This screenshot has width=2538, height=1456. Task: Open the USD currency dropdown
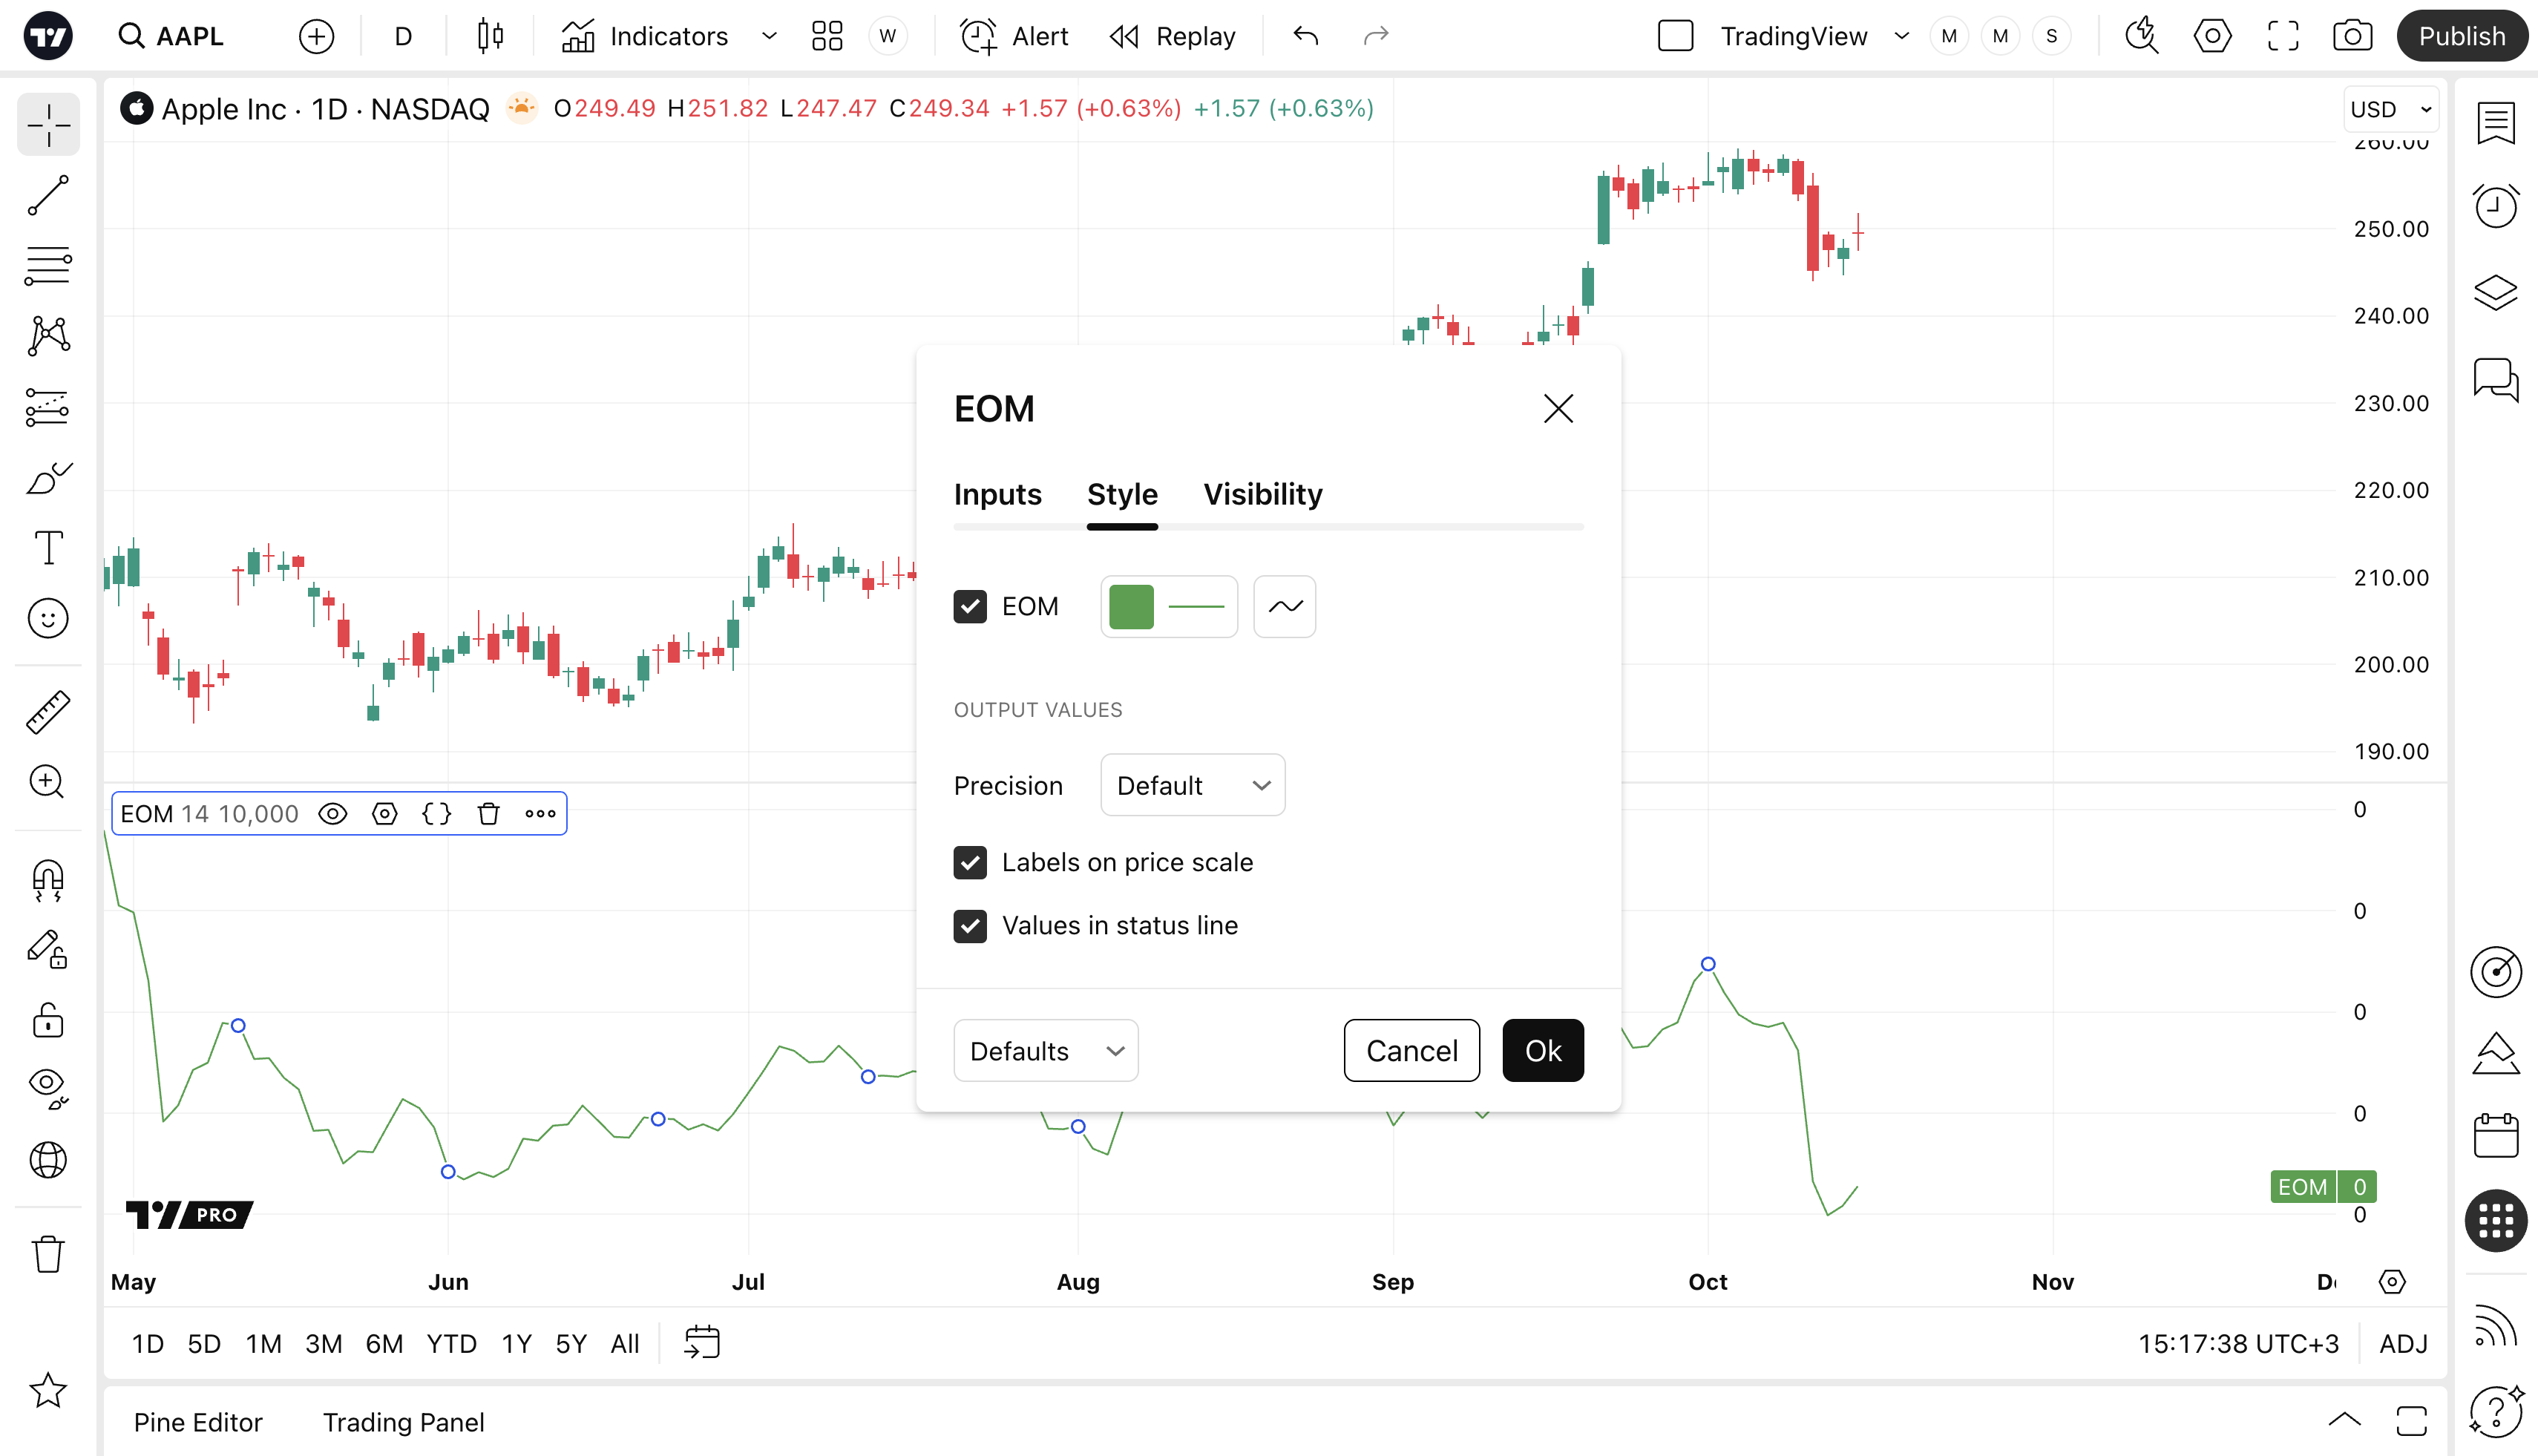pyautogui.click(x=2390, y=109)
